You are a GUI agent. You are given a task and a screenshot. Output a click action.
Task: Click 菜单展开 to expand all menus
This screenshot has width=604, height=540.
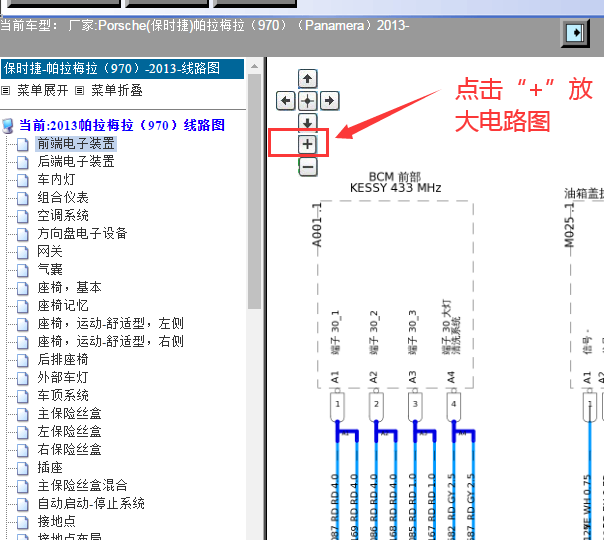tap(42, 91)
